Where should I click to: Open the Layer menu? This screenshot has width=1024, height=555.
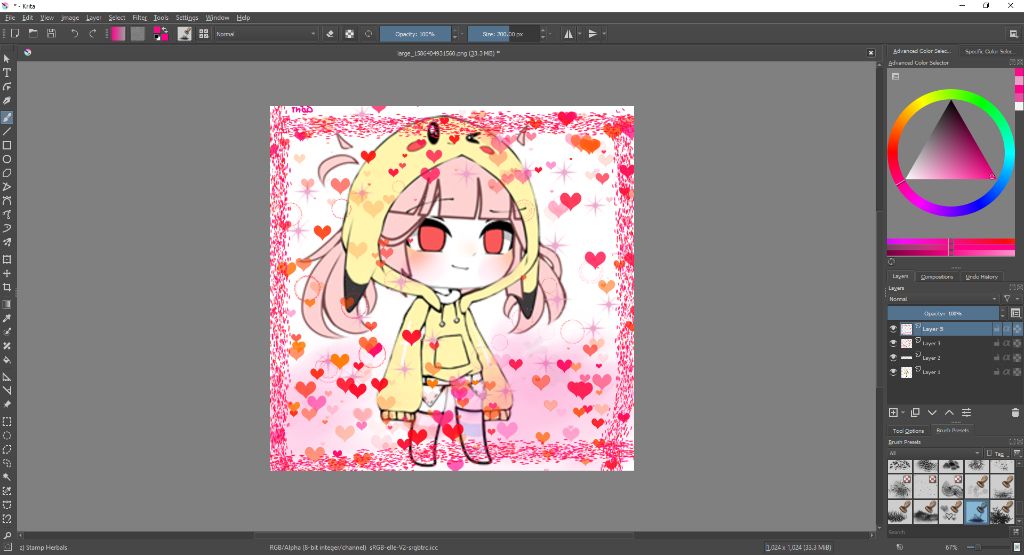93,18
